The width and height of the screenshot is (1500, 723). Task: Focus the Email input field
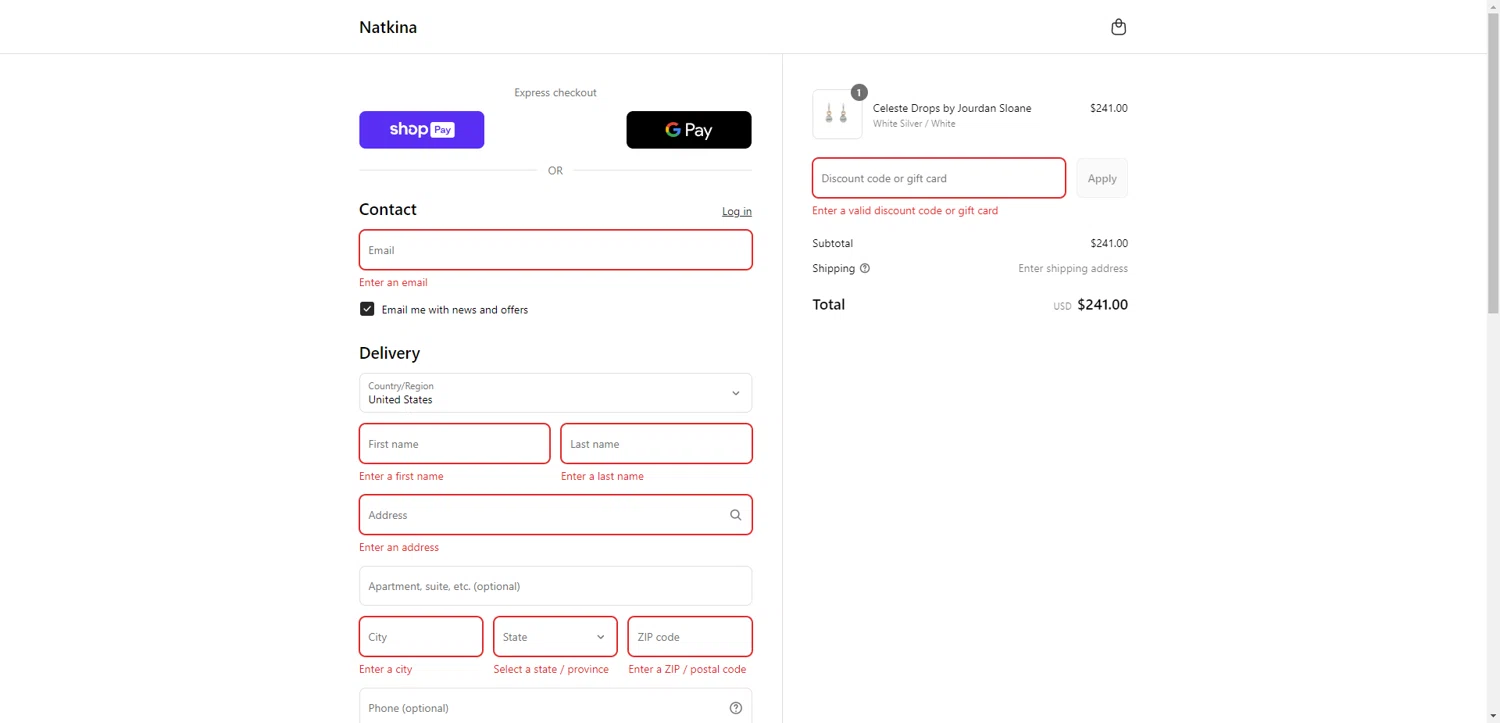click(x=555, y=250)
